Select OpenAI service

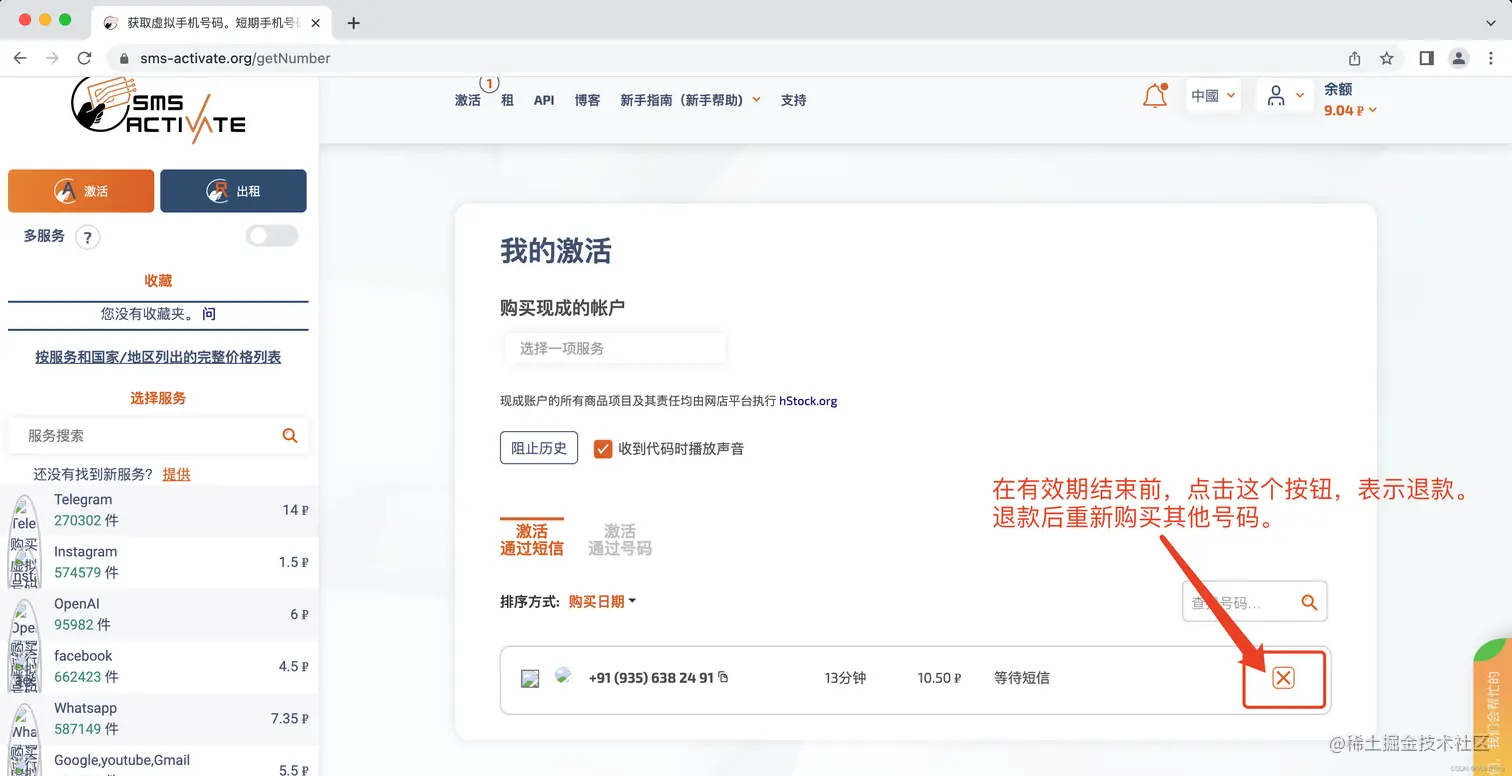pyautogui.click(x=159, y=614)
